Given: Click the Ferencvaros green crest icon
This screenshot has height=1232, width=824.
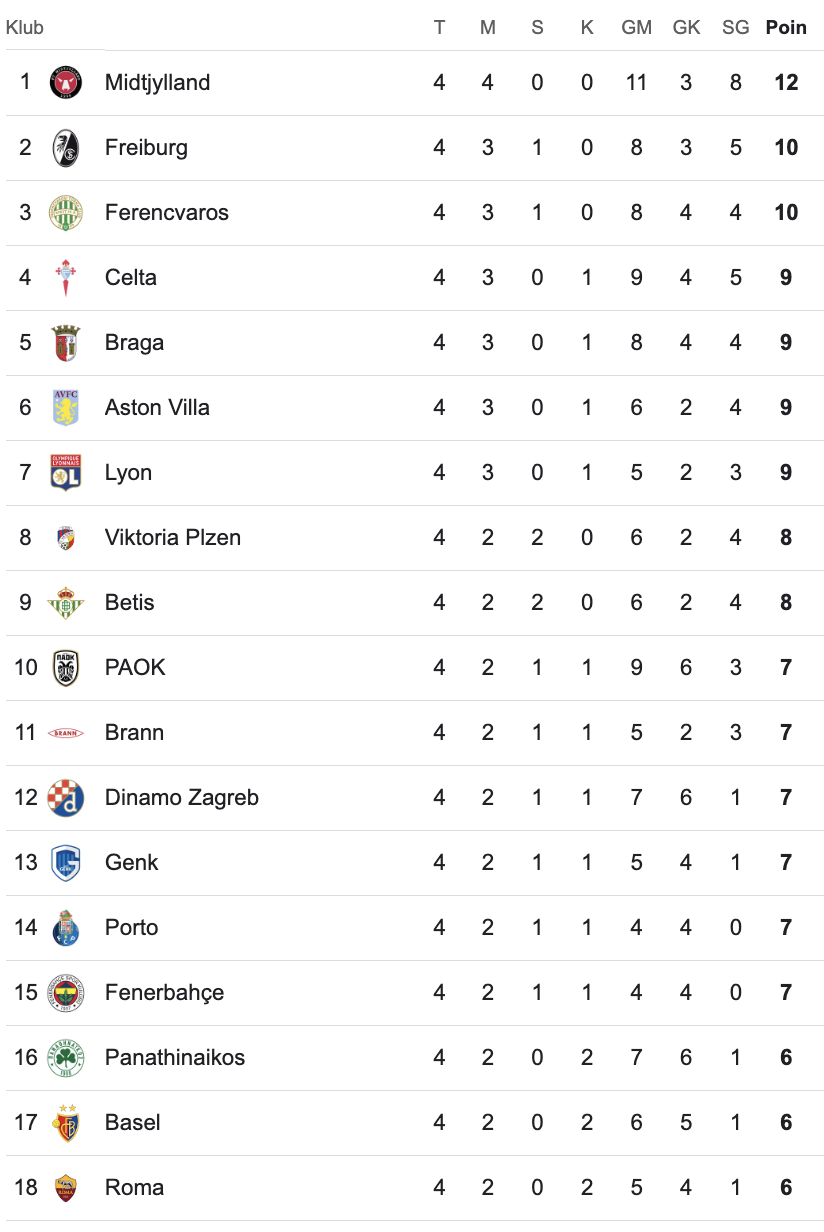Looking at the screenshot, I should coord(66,212).
